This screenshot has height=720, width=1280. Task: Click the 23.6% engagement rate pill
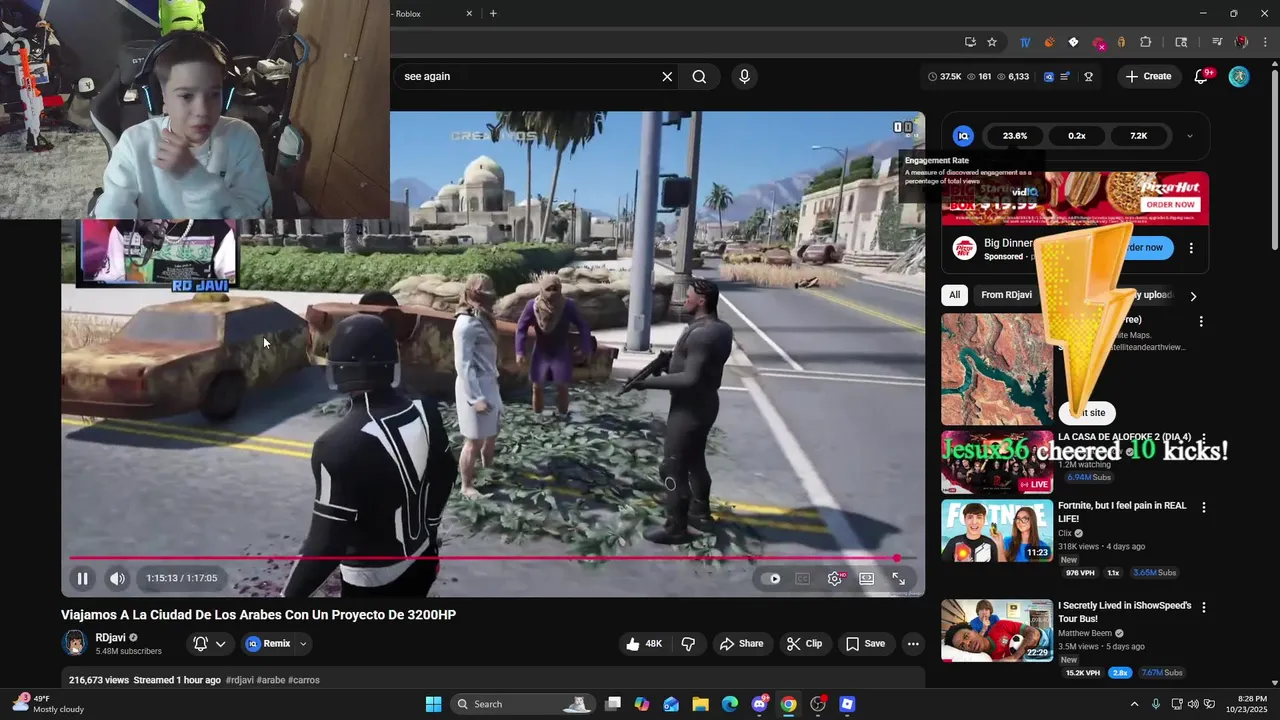point(1015,136)
